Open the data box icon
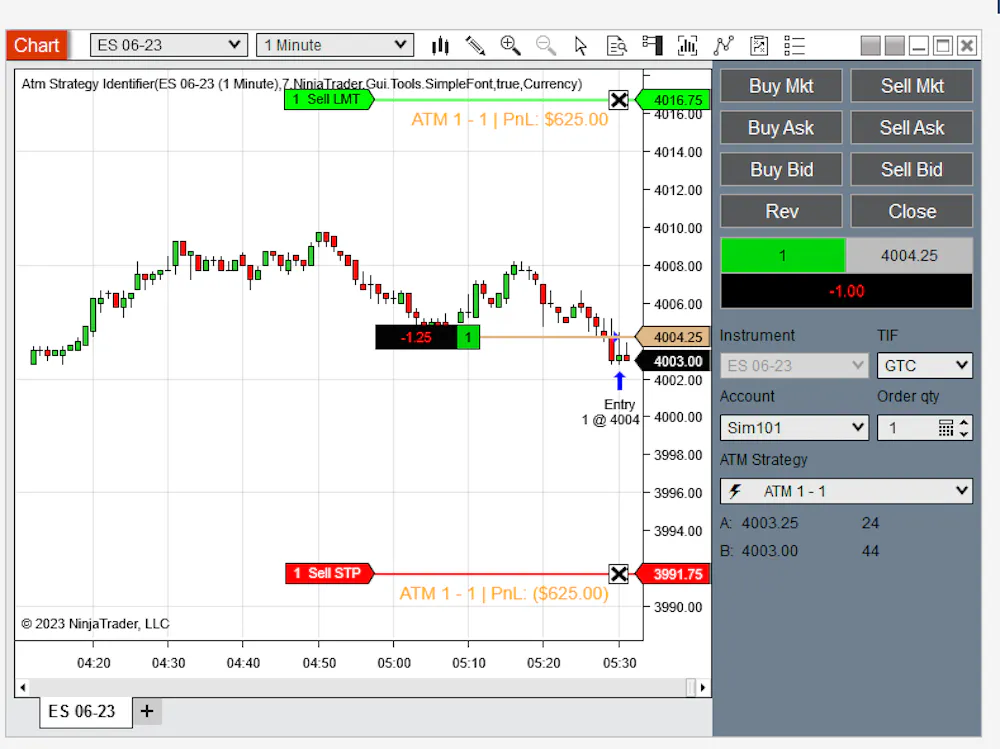Screen dimensions: 1000x749 coord(617,45)
